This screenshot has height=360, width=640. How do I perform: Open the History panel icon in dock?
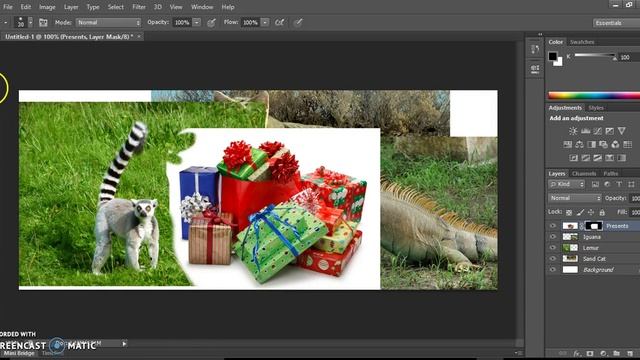click(x=535, y=49)
